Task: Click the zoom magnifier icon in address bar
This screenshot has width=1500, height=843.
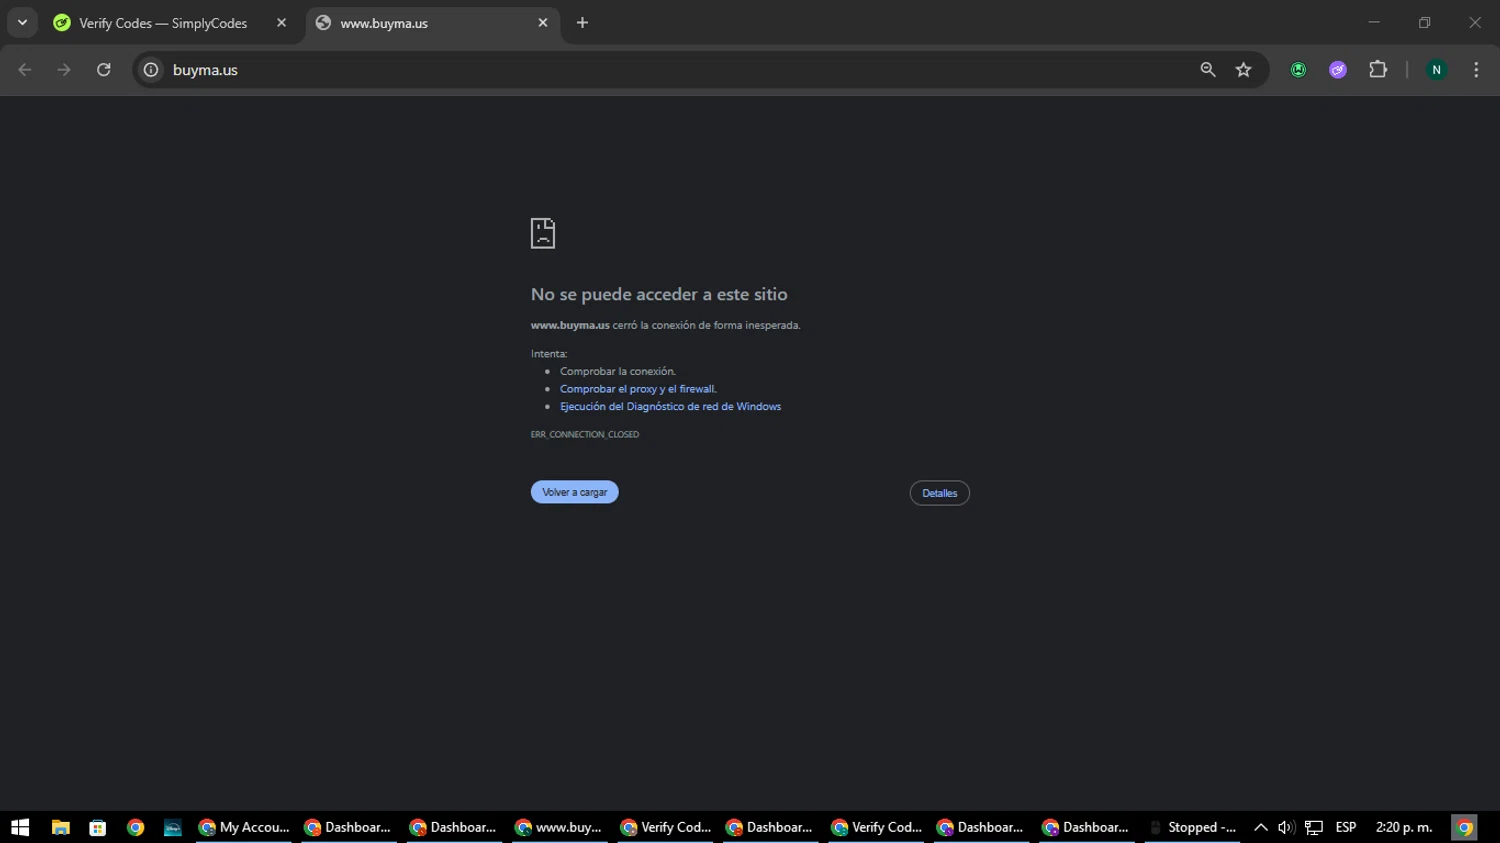Action: coord(1208,70)
